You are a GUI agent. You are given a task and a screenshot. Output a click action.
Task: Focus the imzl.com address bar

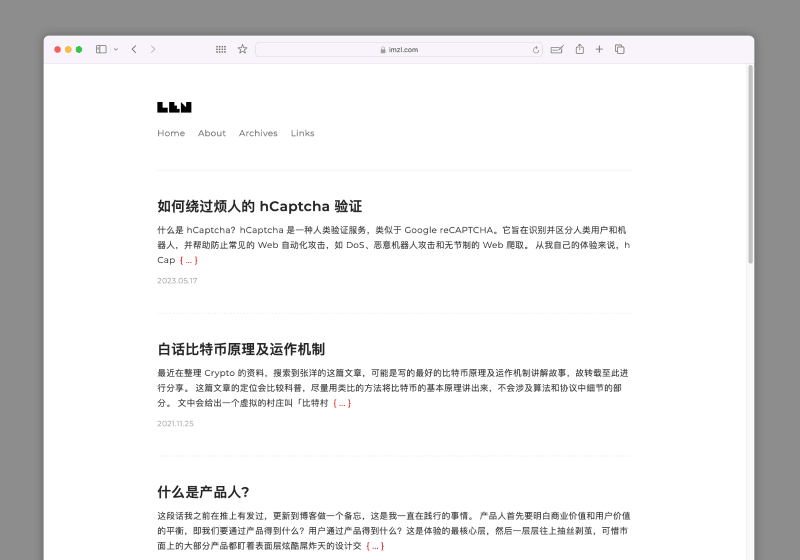(398, 49)
